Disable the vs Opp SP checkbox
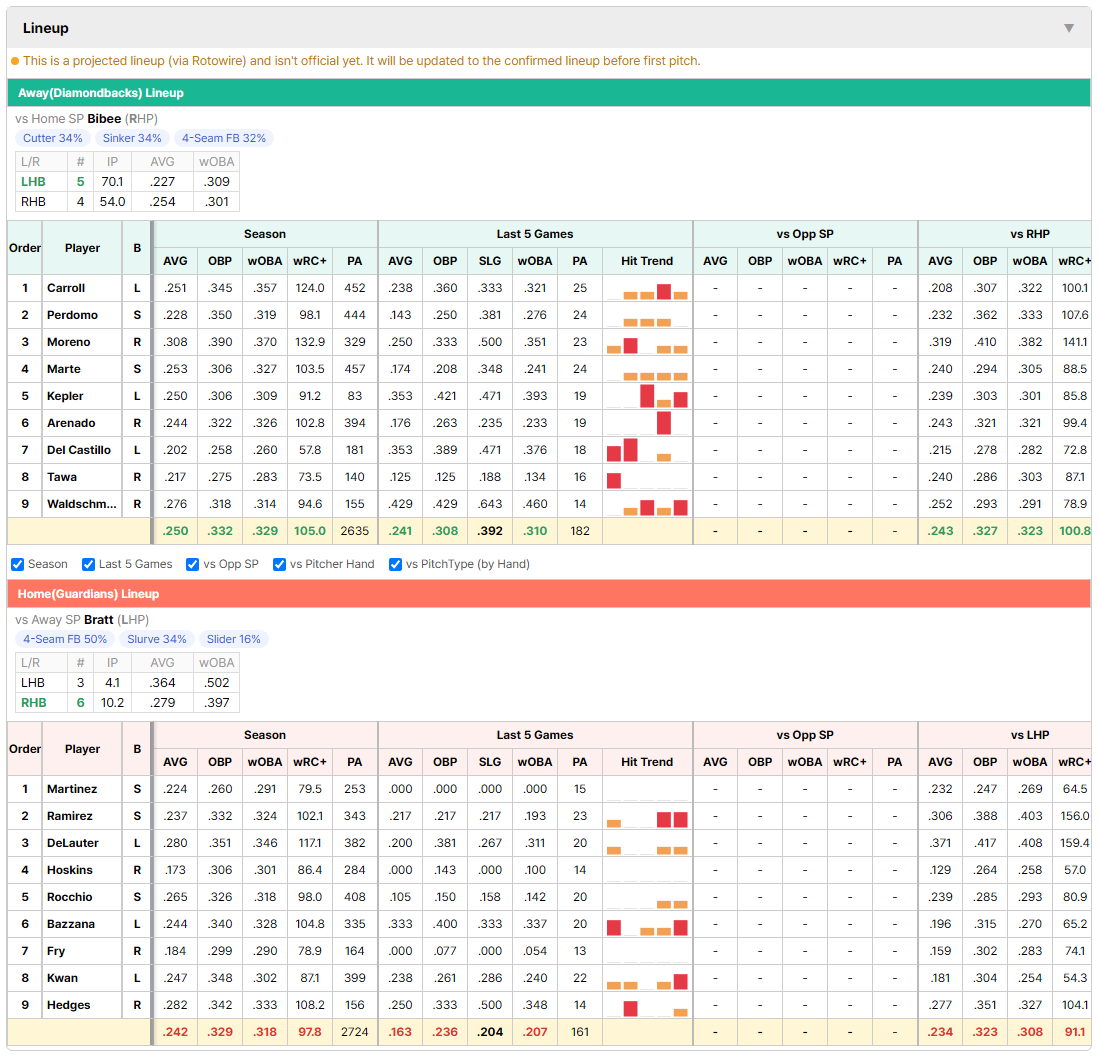Screen dimensions: 1098x1057 pyautogui.click(x=193, y=565)
